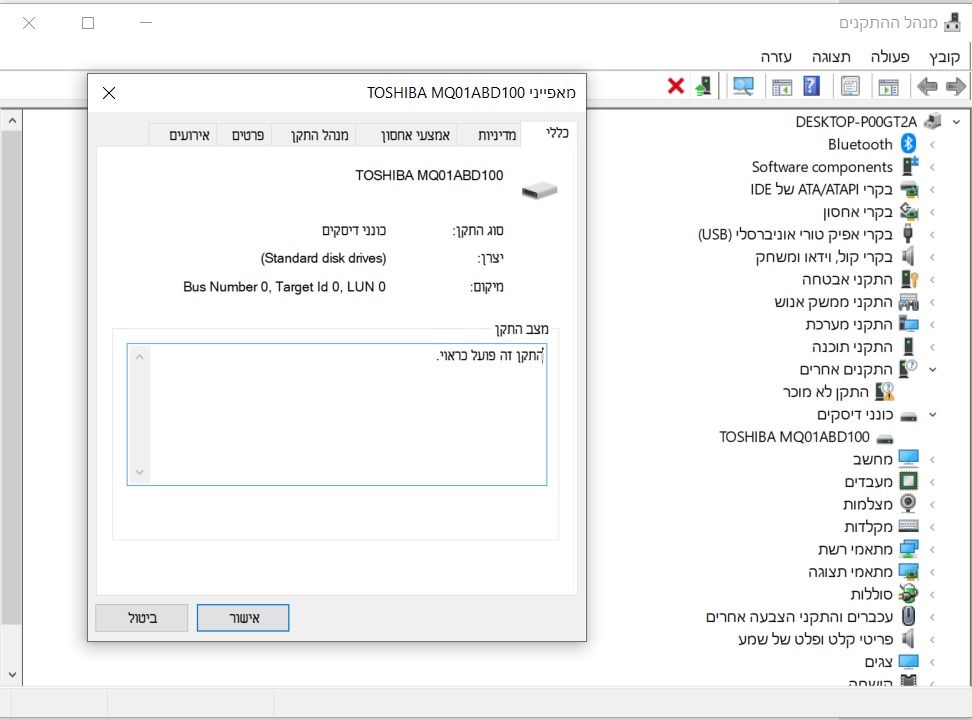Click the battery icon beside סוללות
972x720 pixels.
(909, 593)
